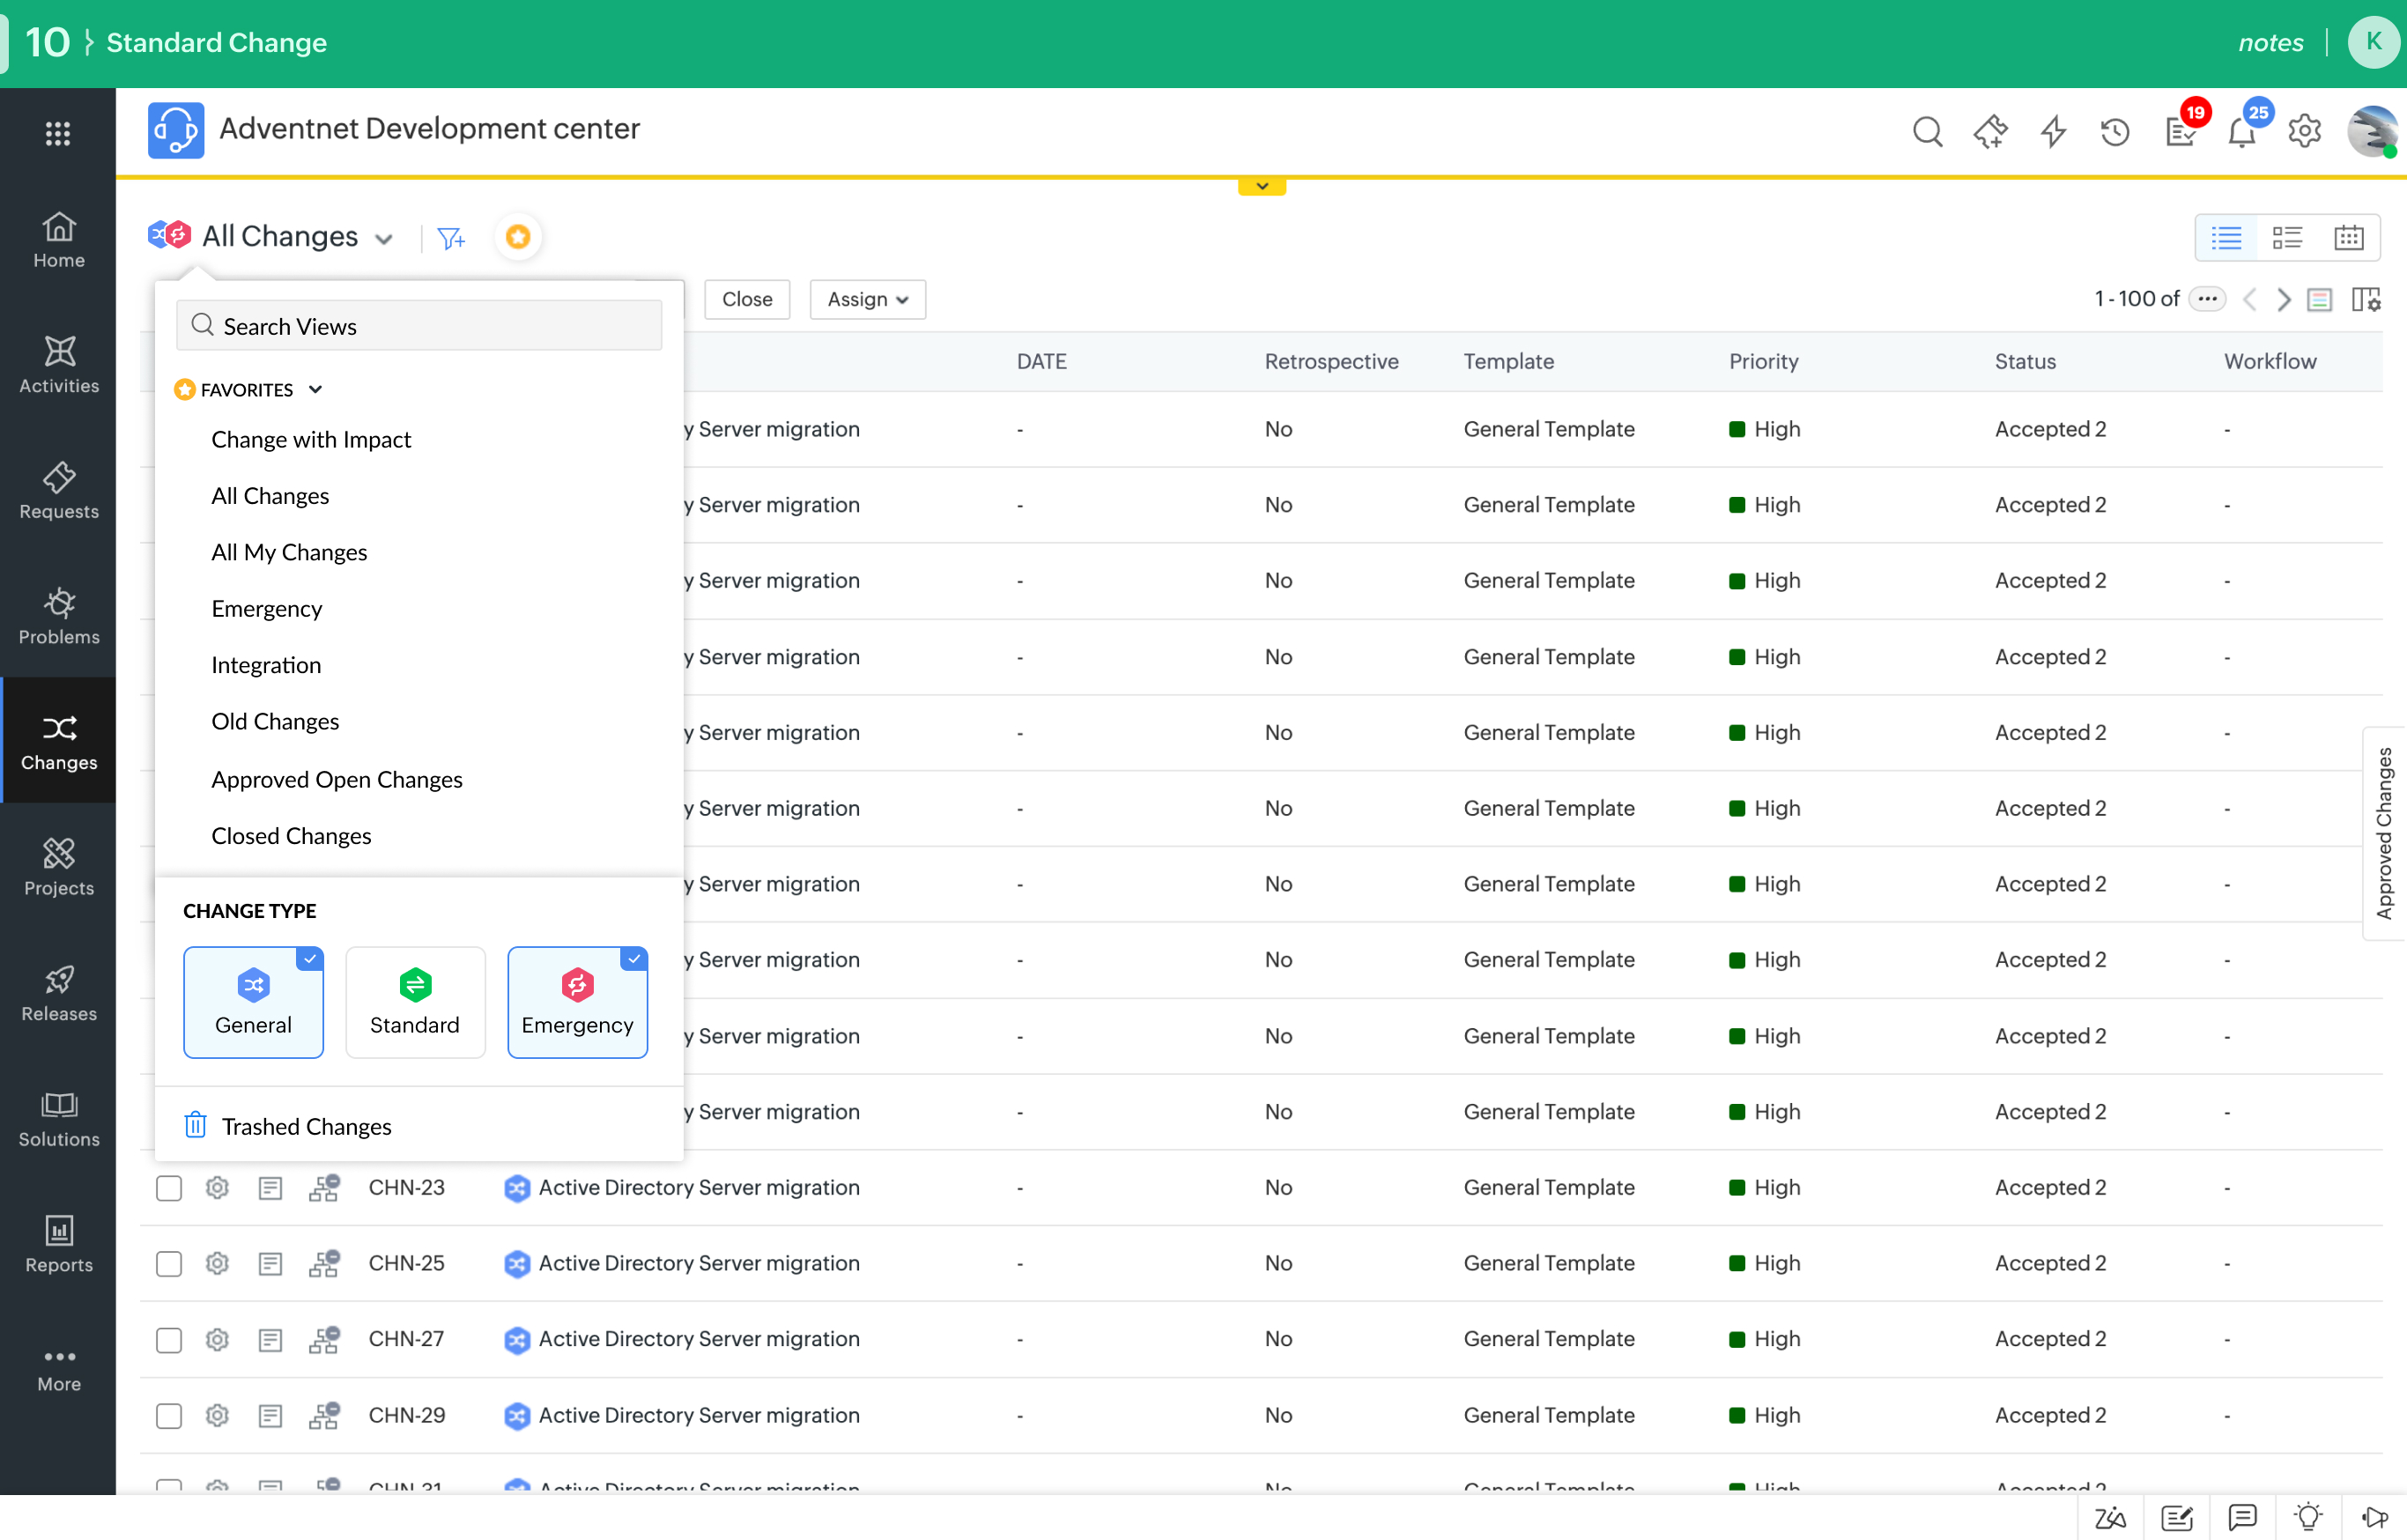This screenshot has width=2407, height=1540.
Task: Go to next page arrow
Action: click(x=2283, y=299)
